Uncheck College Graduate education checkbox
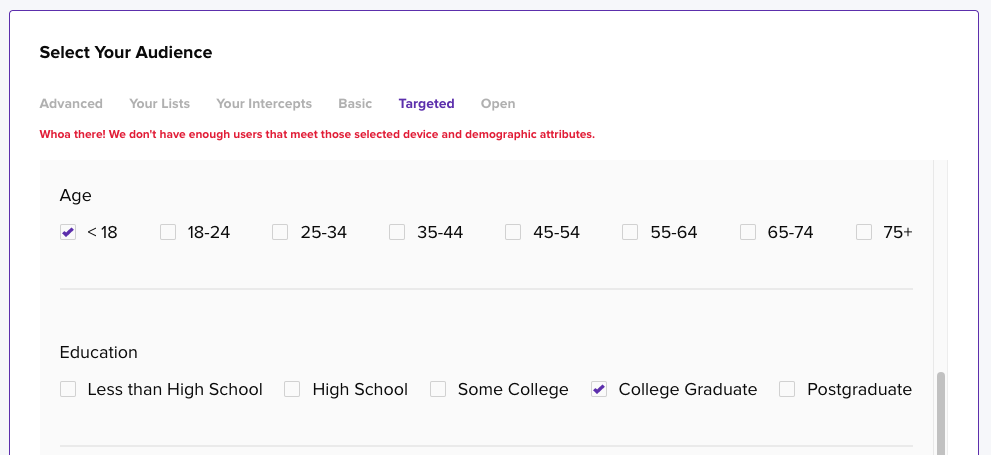Screen dimensions: 991x455 click(599, 389)
